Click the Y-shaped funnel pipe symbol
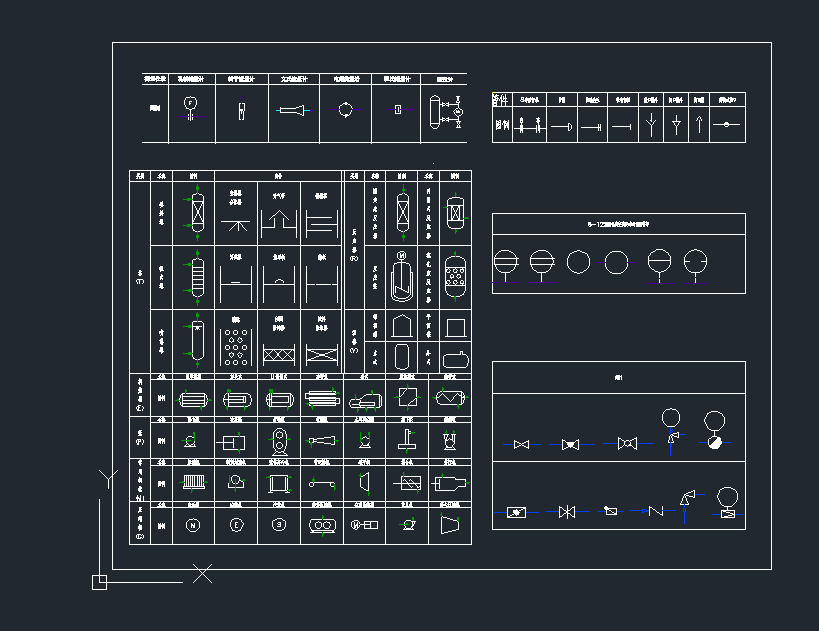This screenshot has height=631, width=819. click(650, 125)
